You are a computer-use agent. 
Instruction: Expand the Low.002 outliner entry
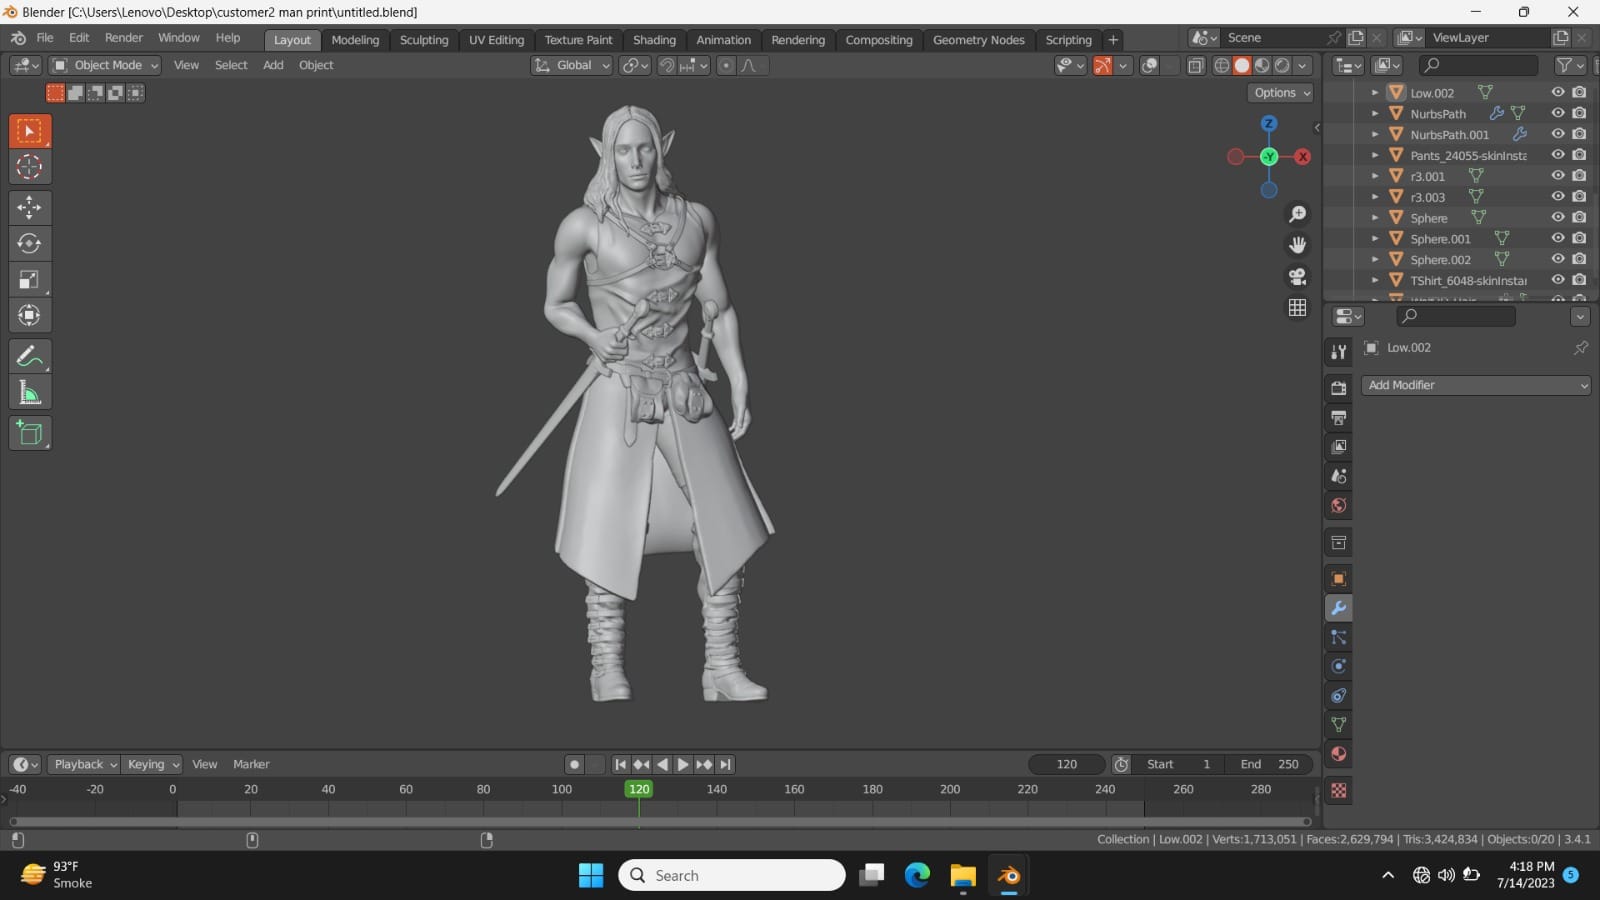point(1375,93)
